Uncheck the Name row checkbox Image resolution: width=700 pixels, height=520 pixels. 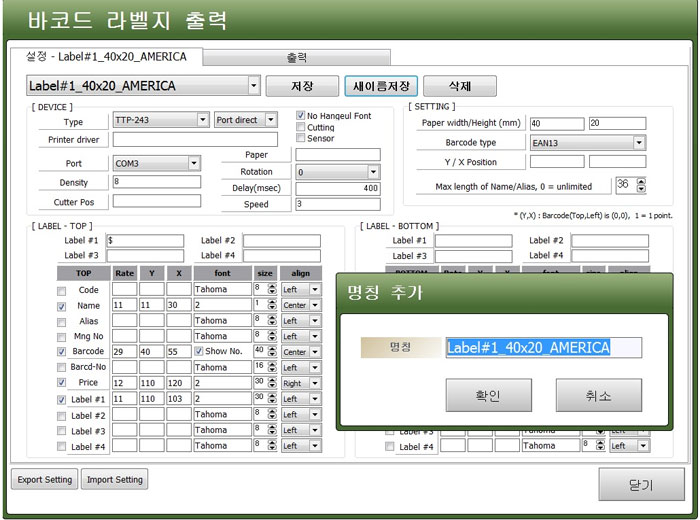62,307
